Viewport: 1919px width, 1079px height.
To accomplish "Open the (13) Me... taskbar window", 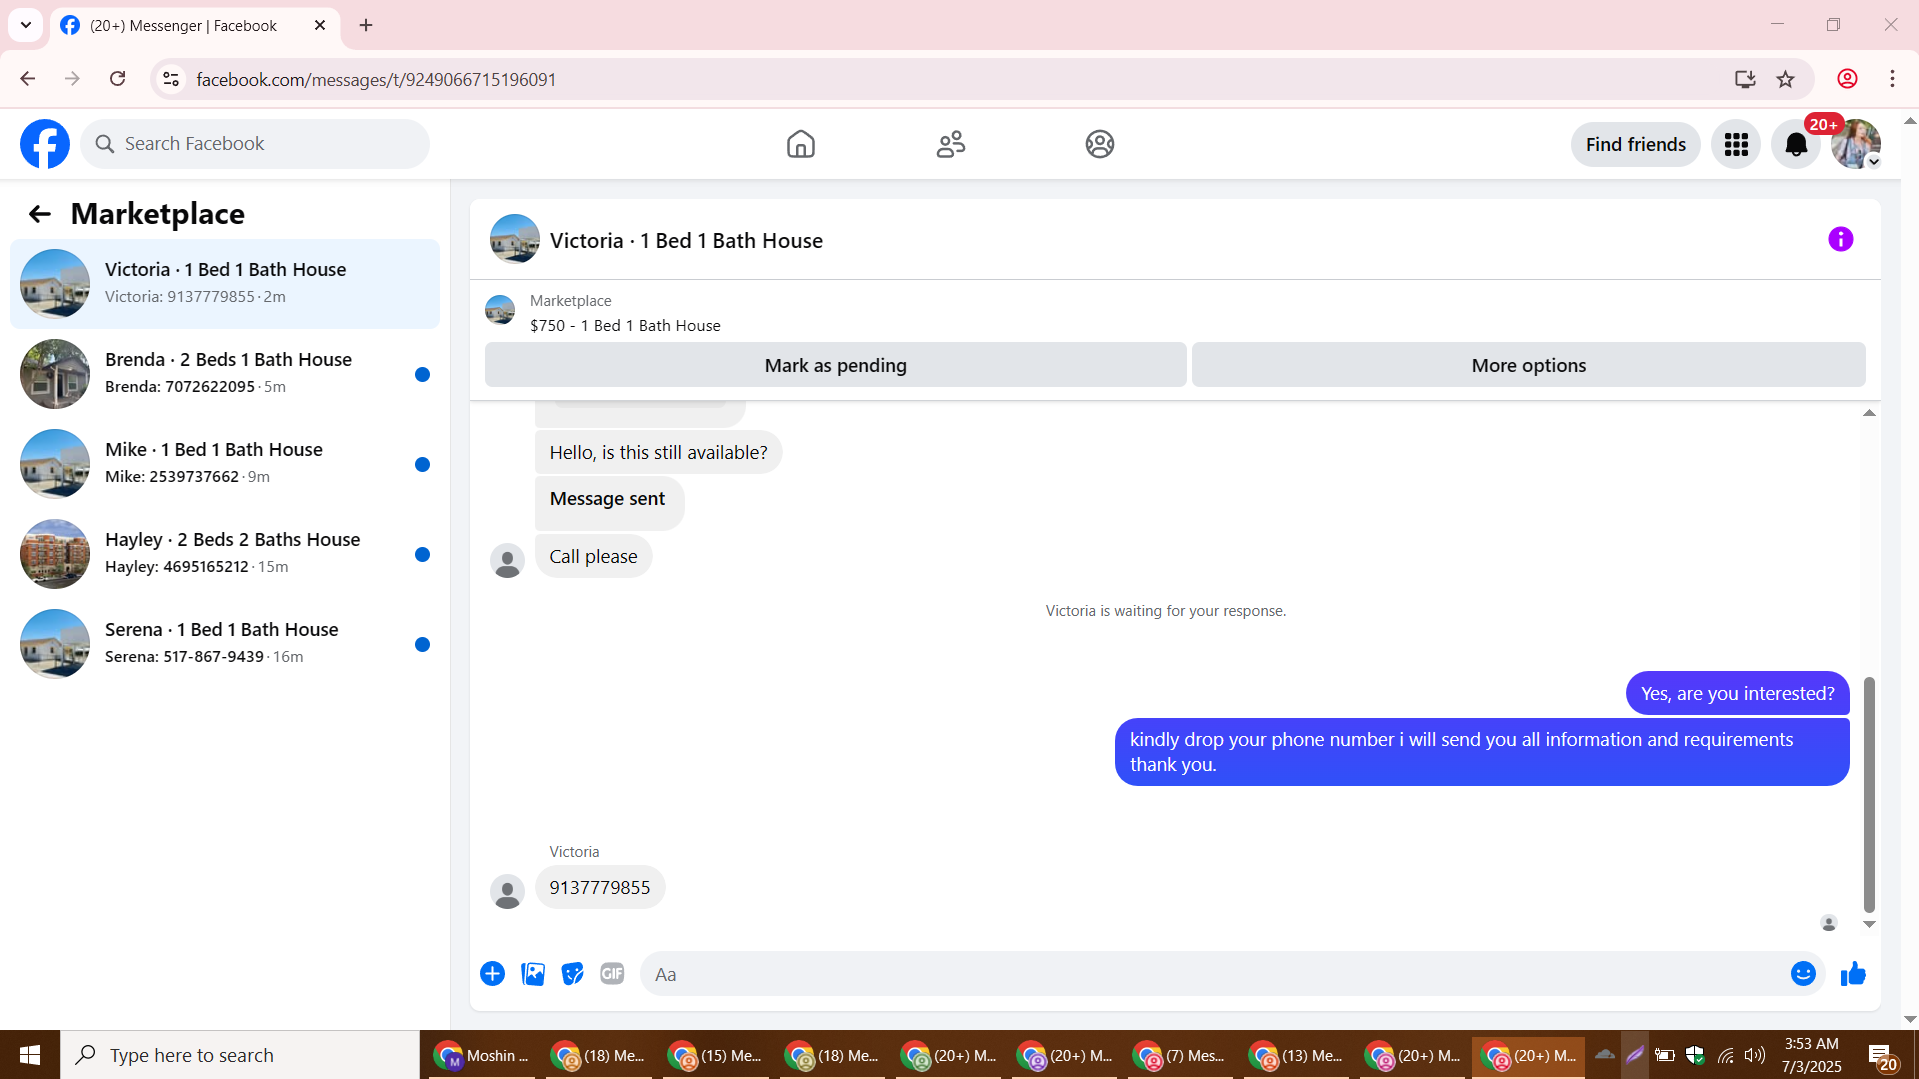I will coord(1296,1055).
